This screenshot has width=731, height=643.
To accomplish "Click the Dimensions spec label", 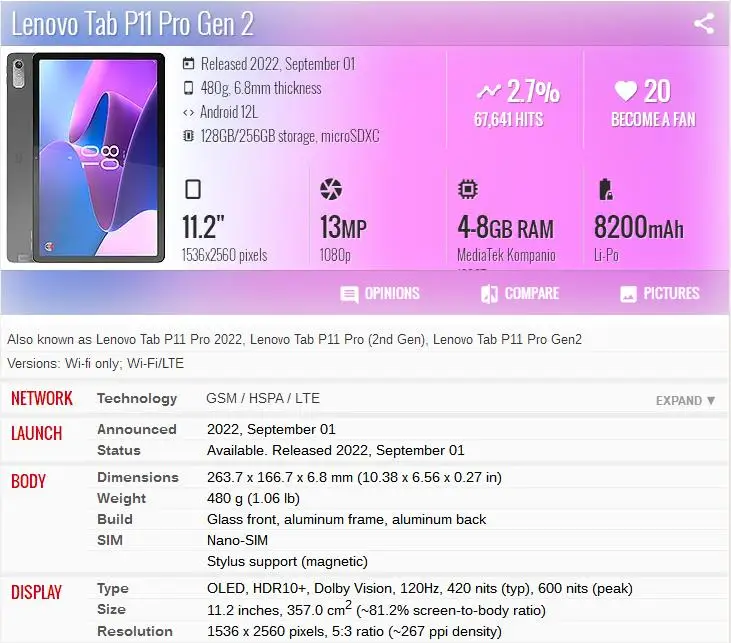I will tap(138, 477).
